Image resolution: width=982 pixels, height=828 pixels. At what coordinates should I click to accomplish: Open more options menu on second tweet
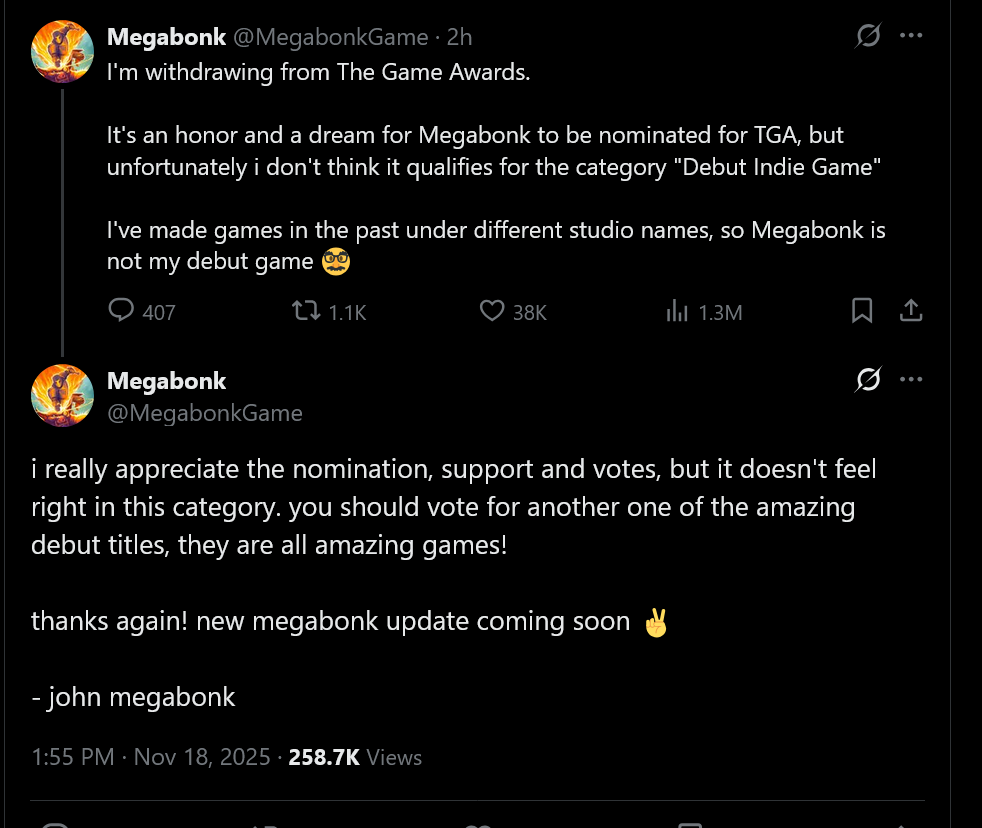click(910, 380)
